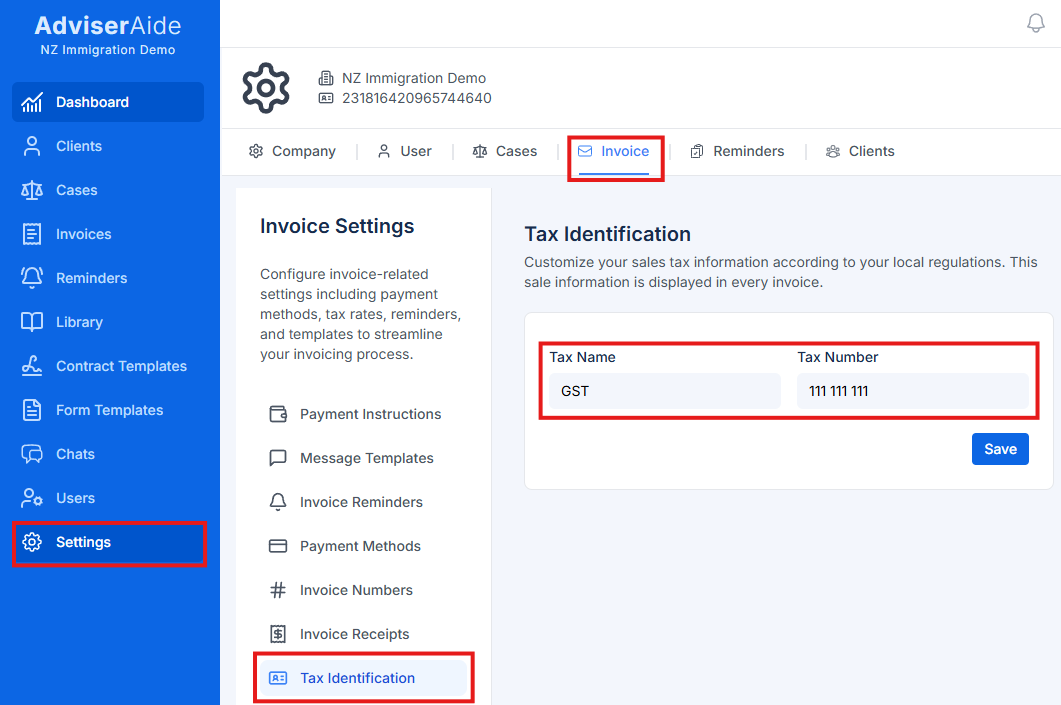Select the Contract Templates icon
The width and height of the screenshot is (1061, 705).
tap(31, 365)
